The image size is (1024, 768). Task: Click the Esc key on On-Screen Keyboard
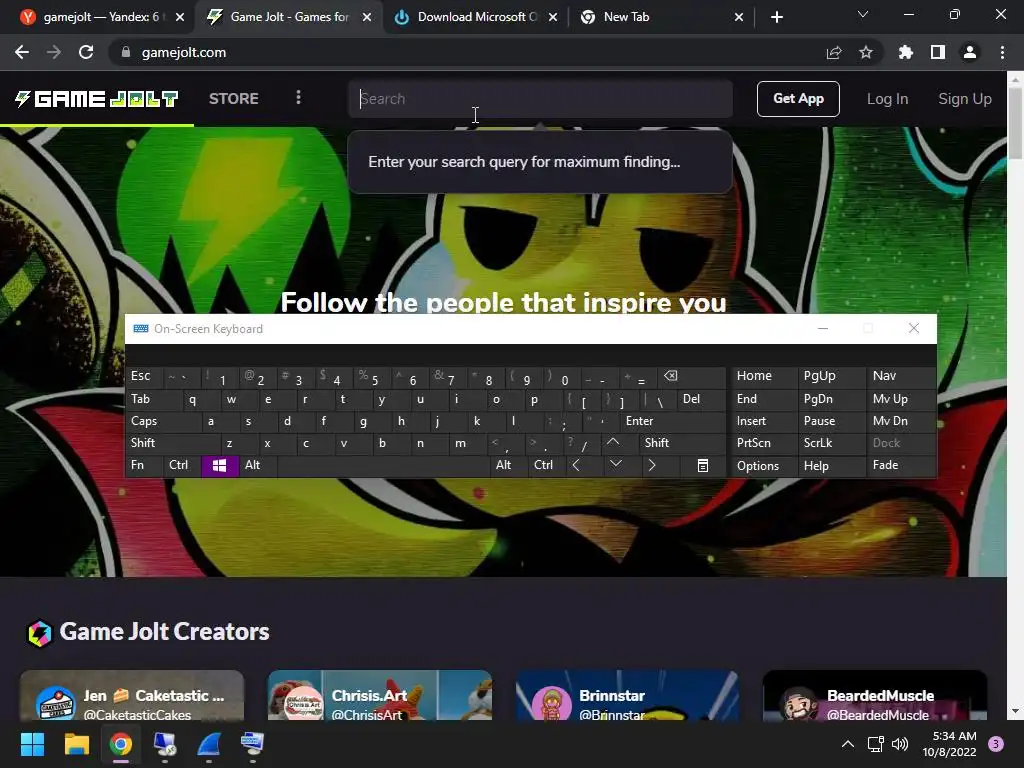point(144,376)
